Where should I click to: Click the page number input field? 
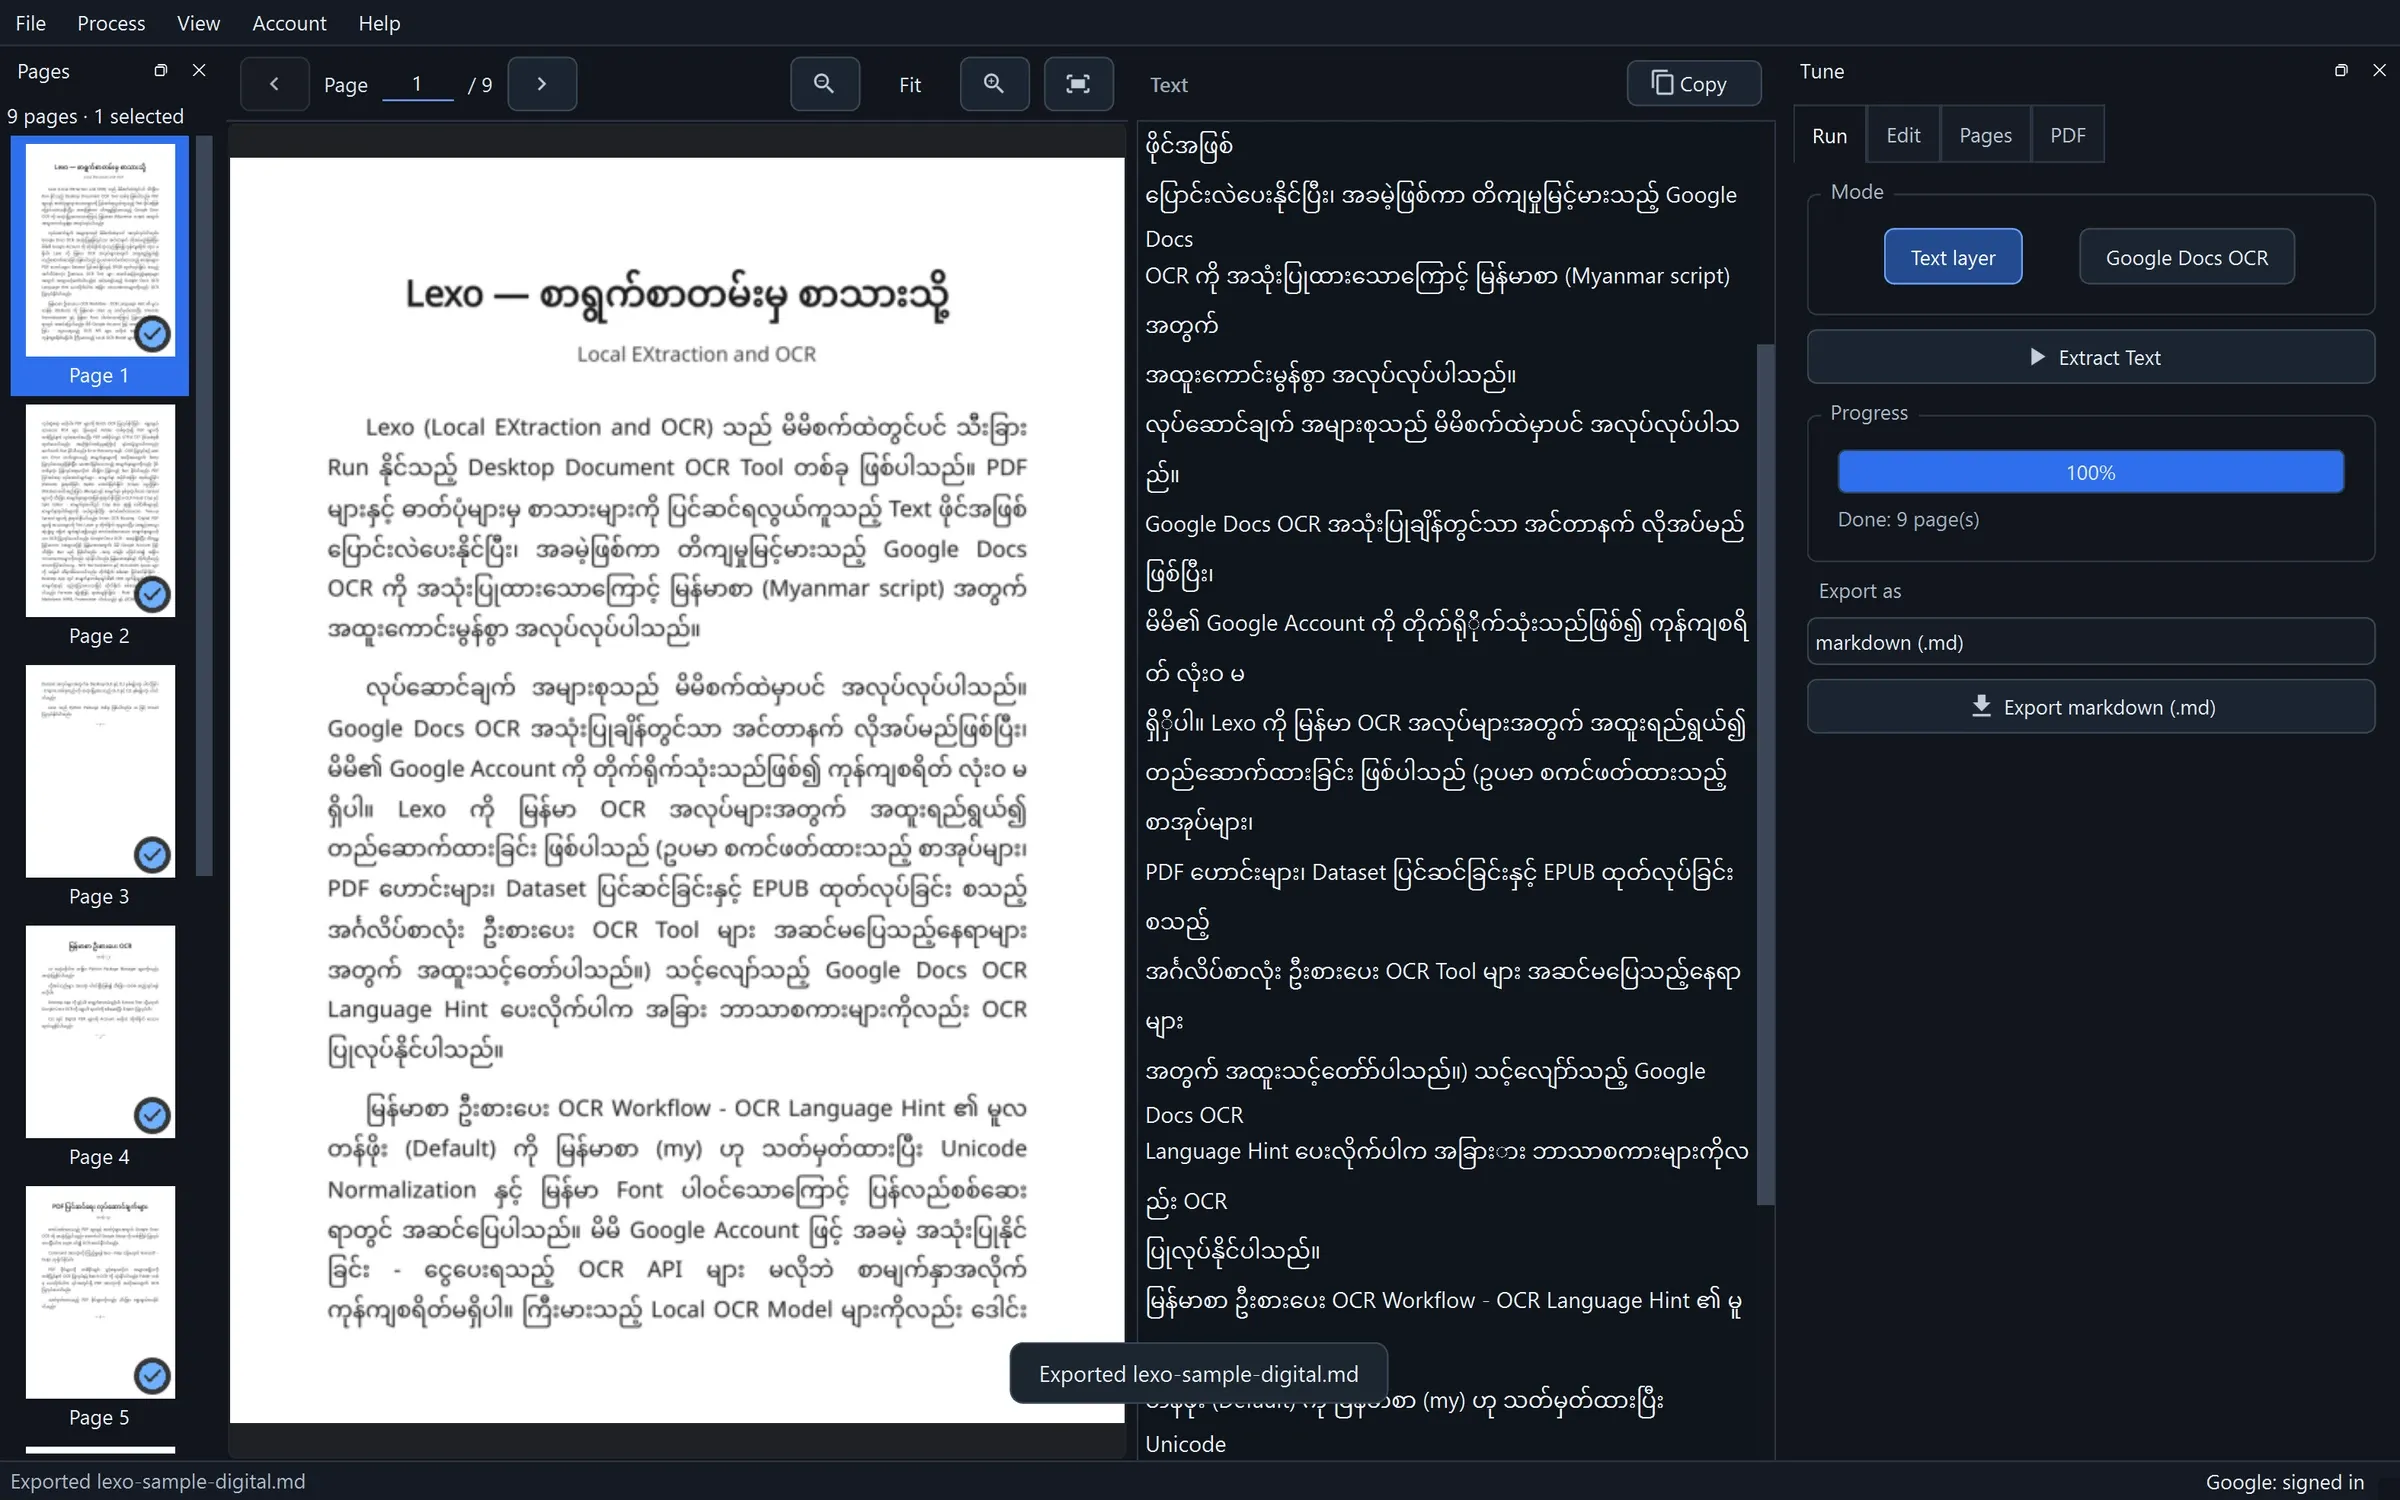(418, 84)
